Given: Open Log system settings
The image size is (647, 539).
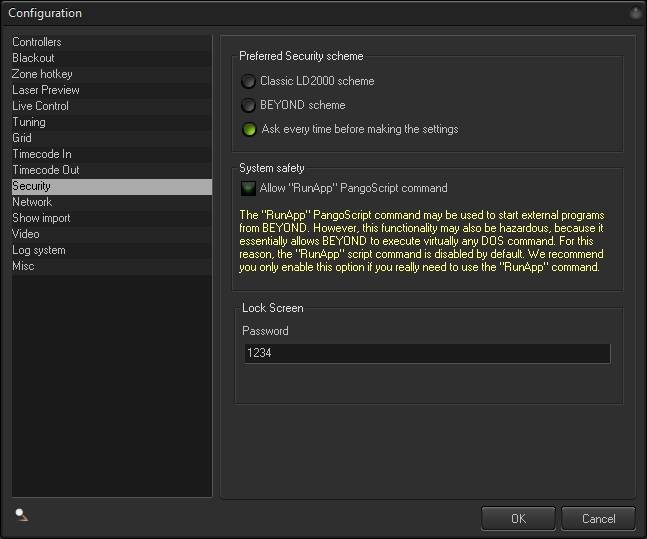Looking at the screenshot, I should coord(39,250).
